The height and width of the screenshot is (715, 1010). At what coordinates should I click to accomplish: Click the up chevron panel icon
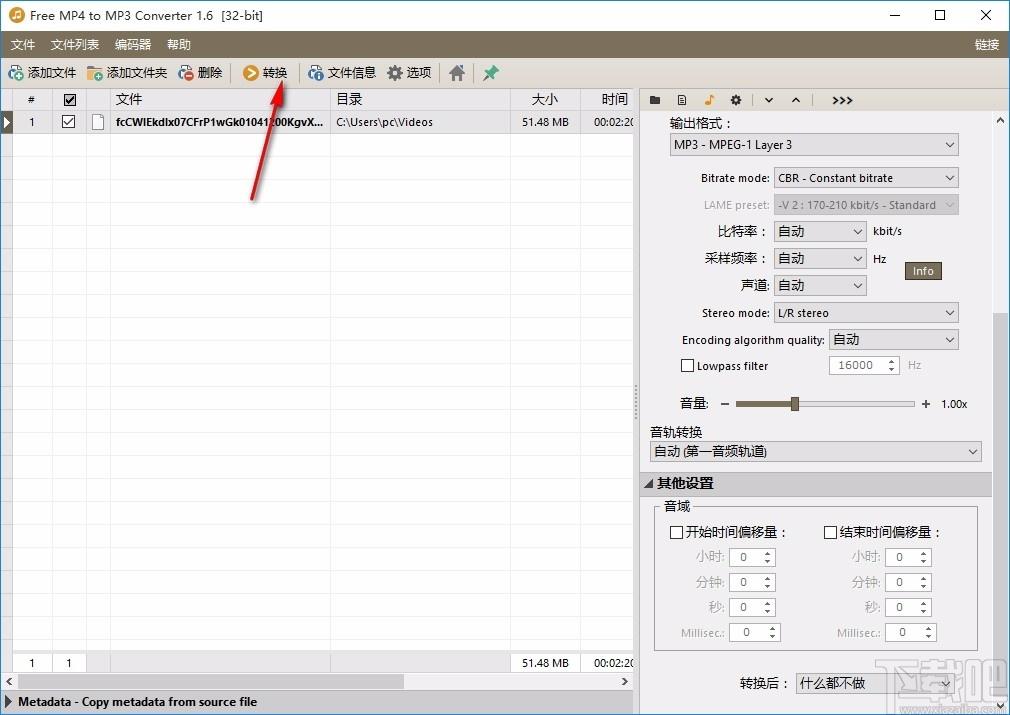[796, 100]
